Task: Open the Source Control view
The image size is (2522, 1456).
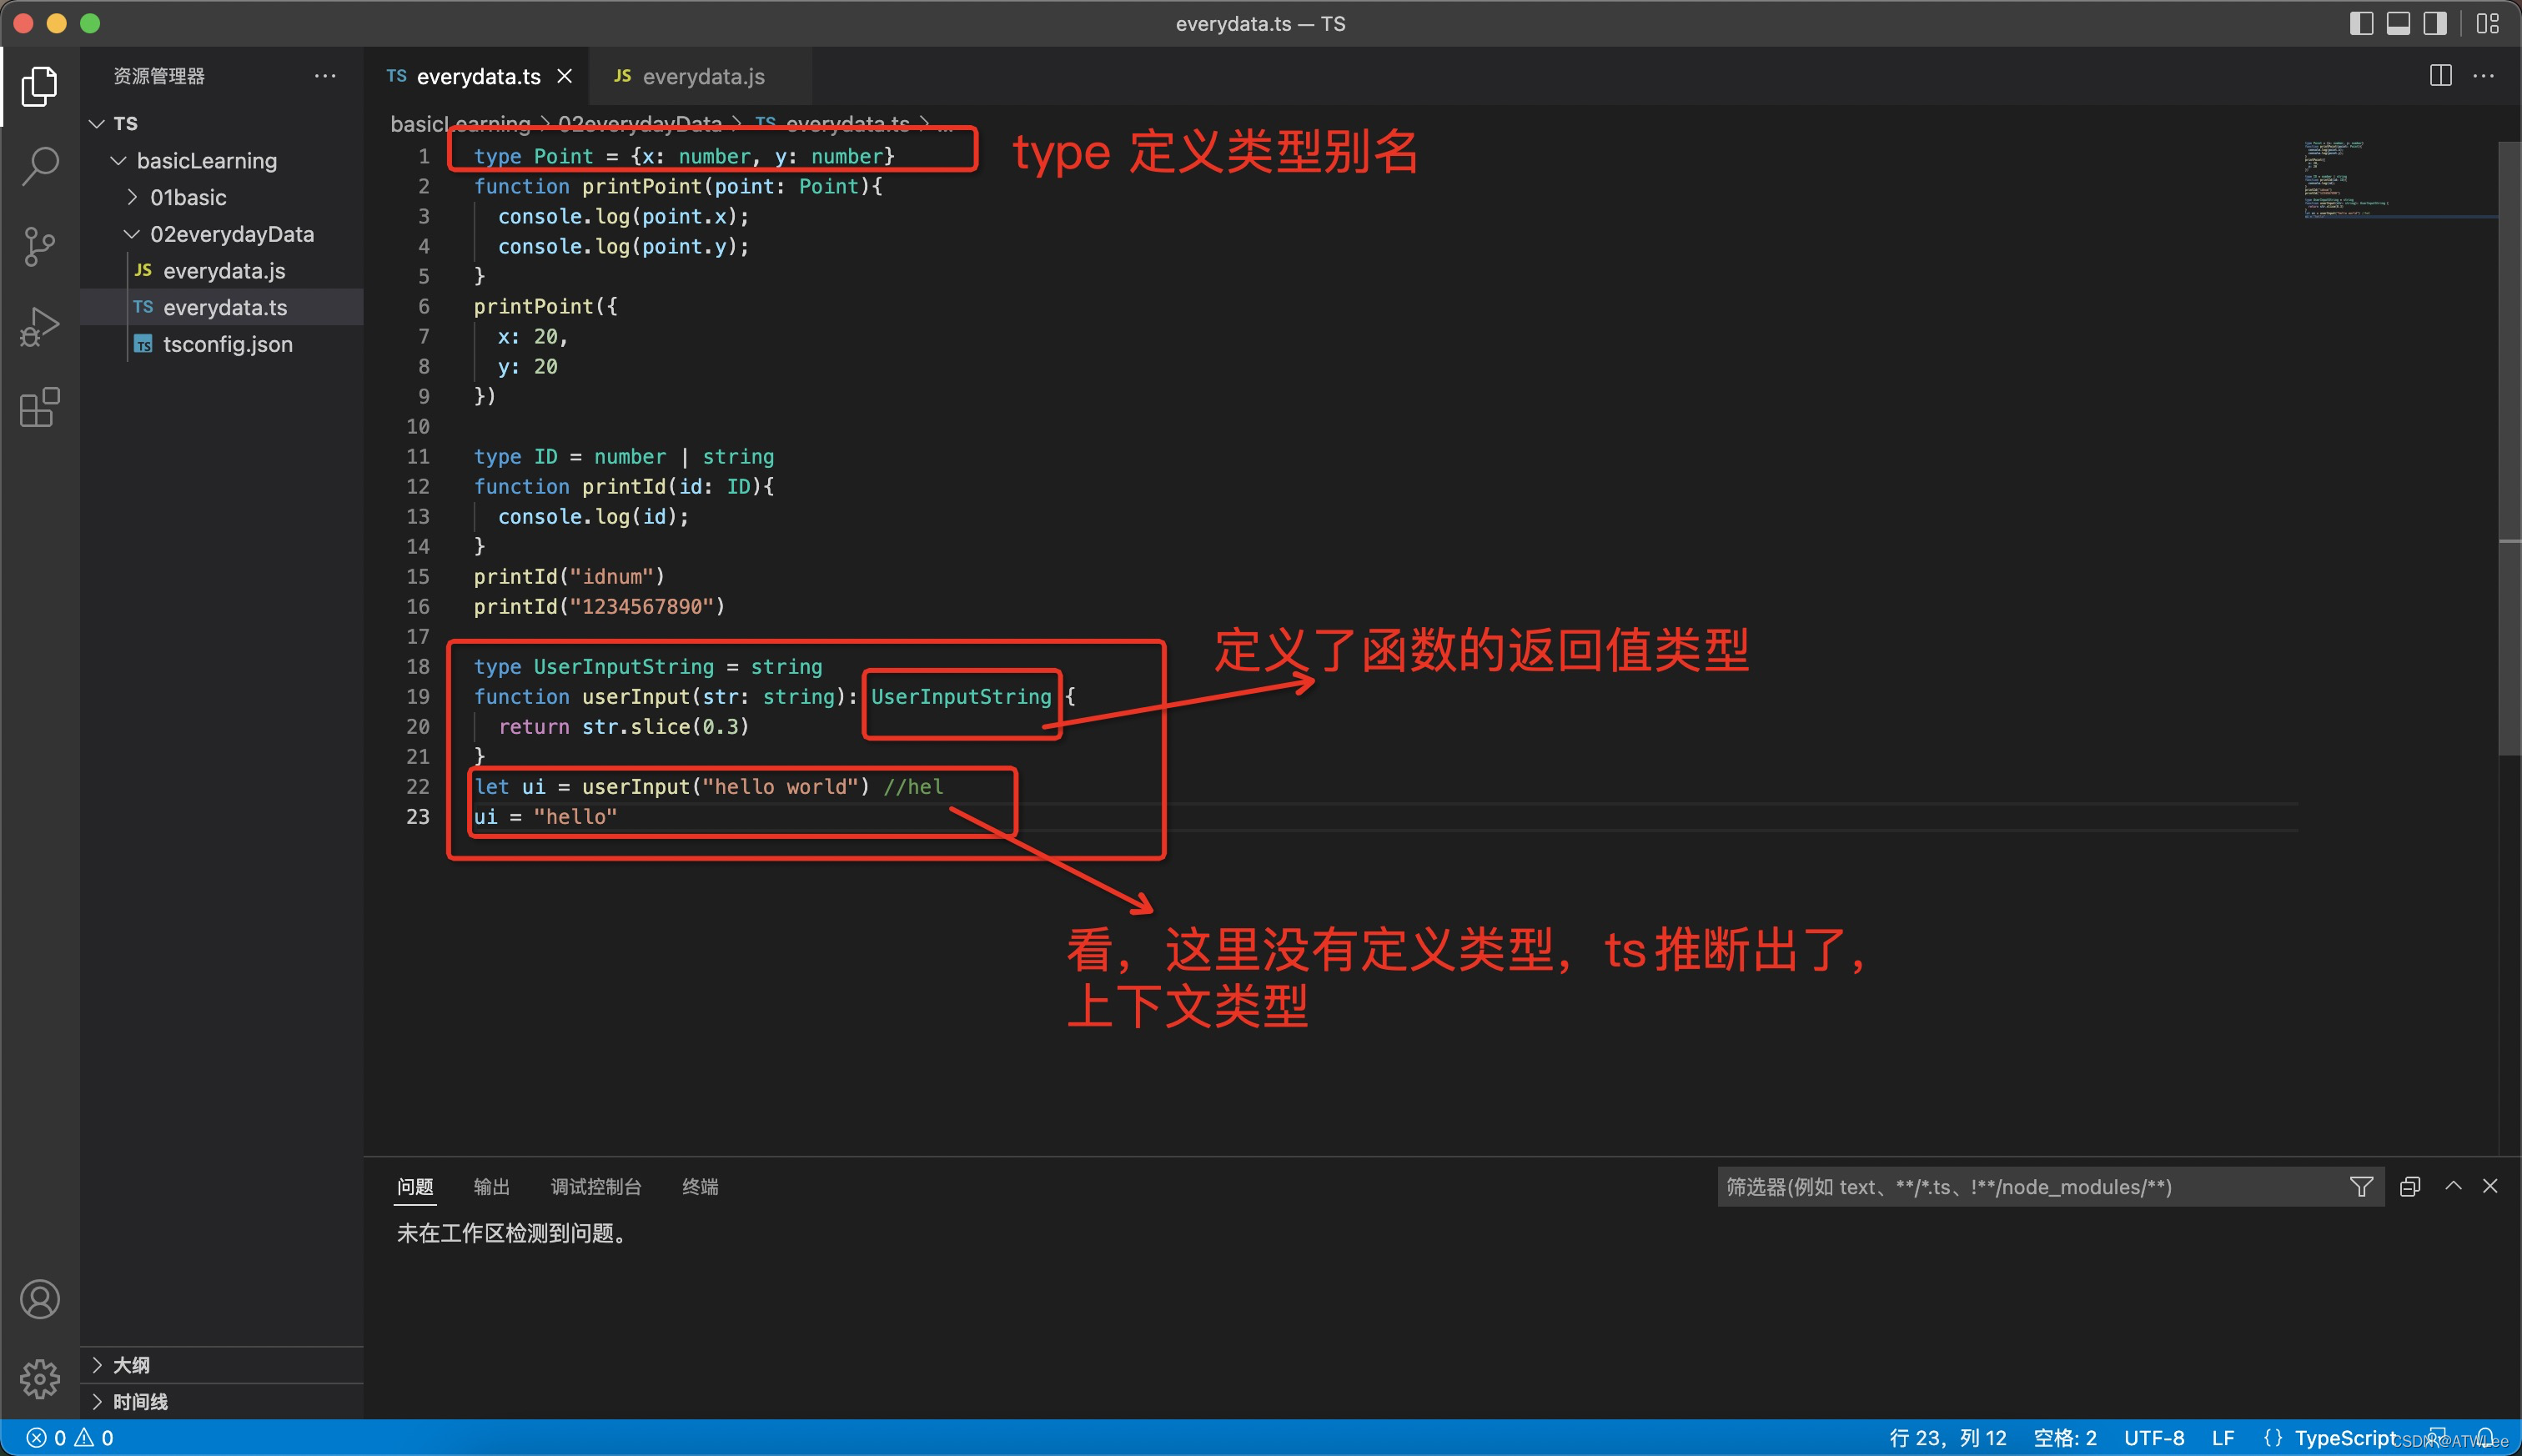Action: 40,246
